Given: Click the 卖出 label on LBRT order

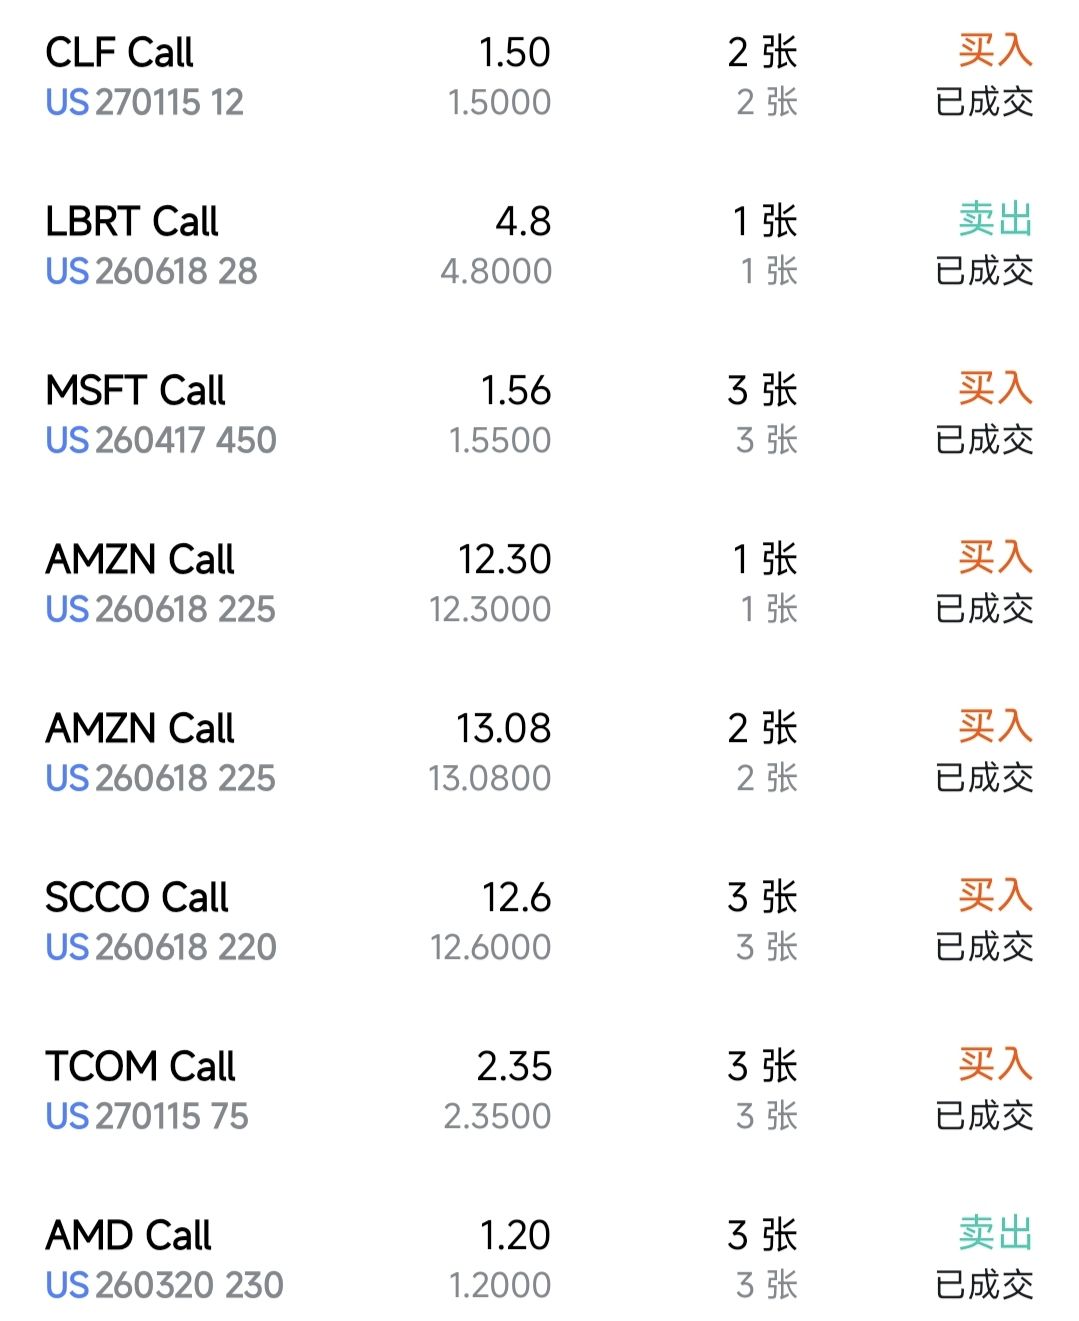Looking at the screenshot, I should [994, 219].
